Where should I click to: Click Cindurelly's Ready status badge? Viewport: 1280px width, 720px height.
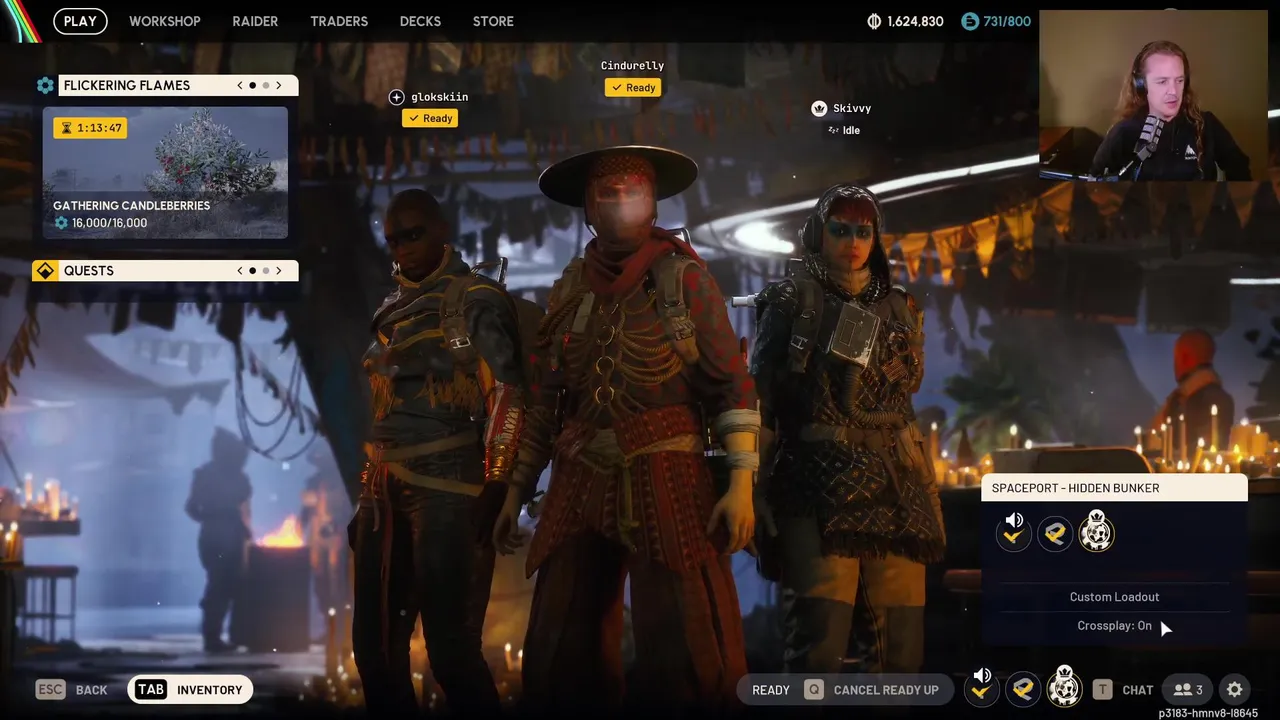point(633,87)
